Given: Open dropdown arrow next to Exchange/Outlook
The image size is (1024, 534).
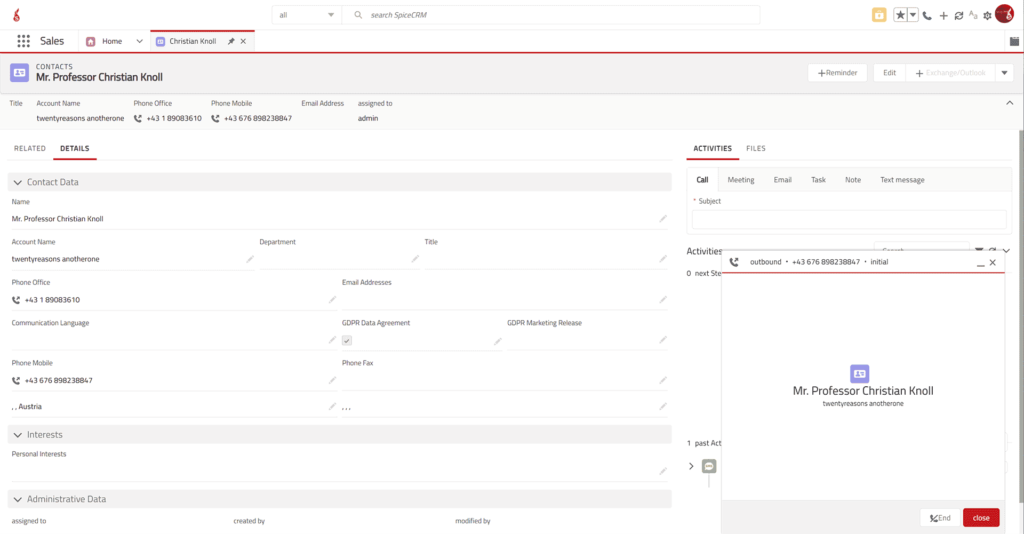Looking at the screenshot, I should 1005,73.
